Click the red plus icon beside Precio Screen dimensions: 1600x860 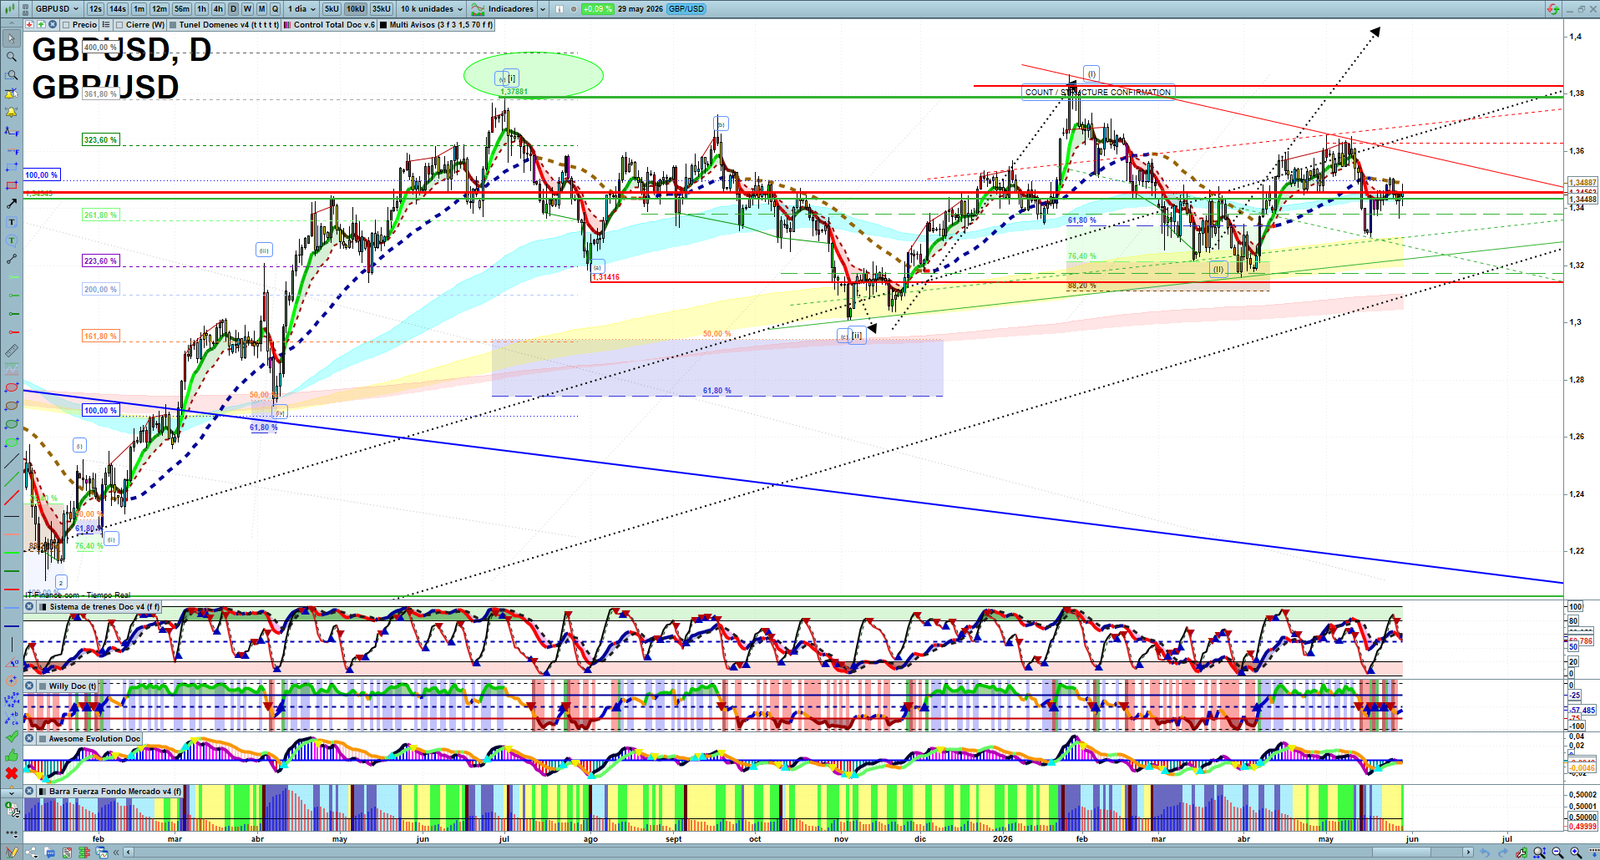click(29, 24)
